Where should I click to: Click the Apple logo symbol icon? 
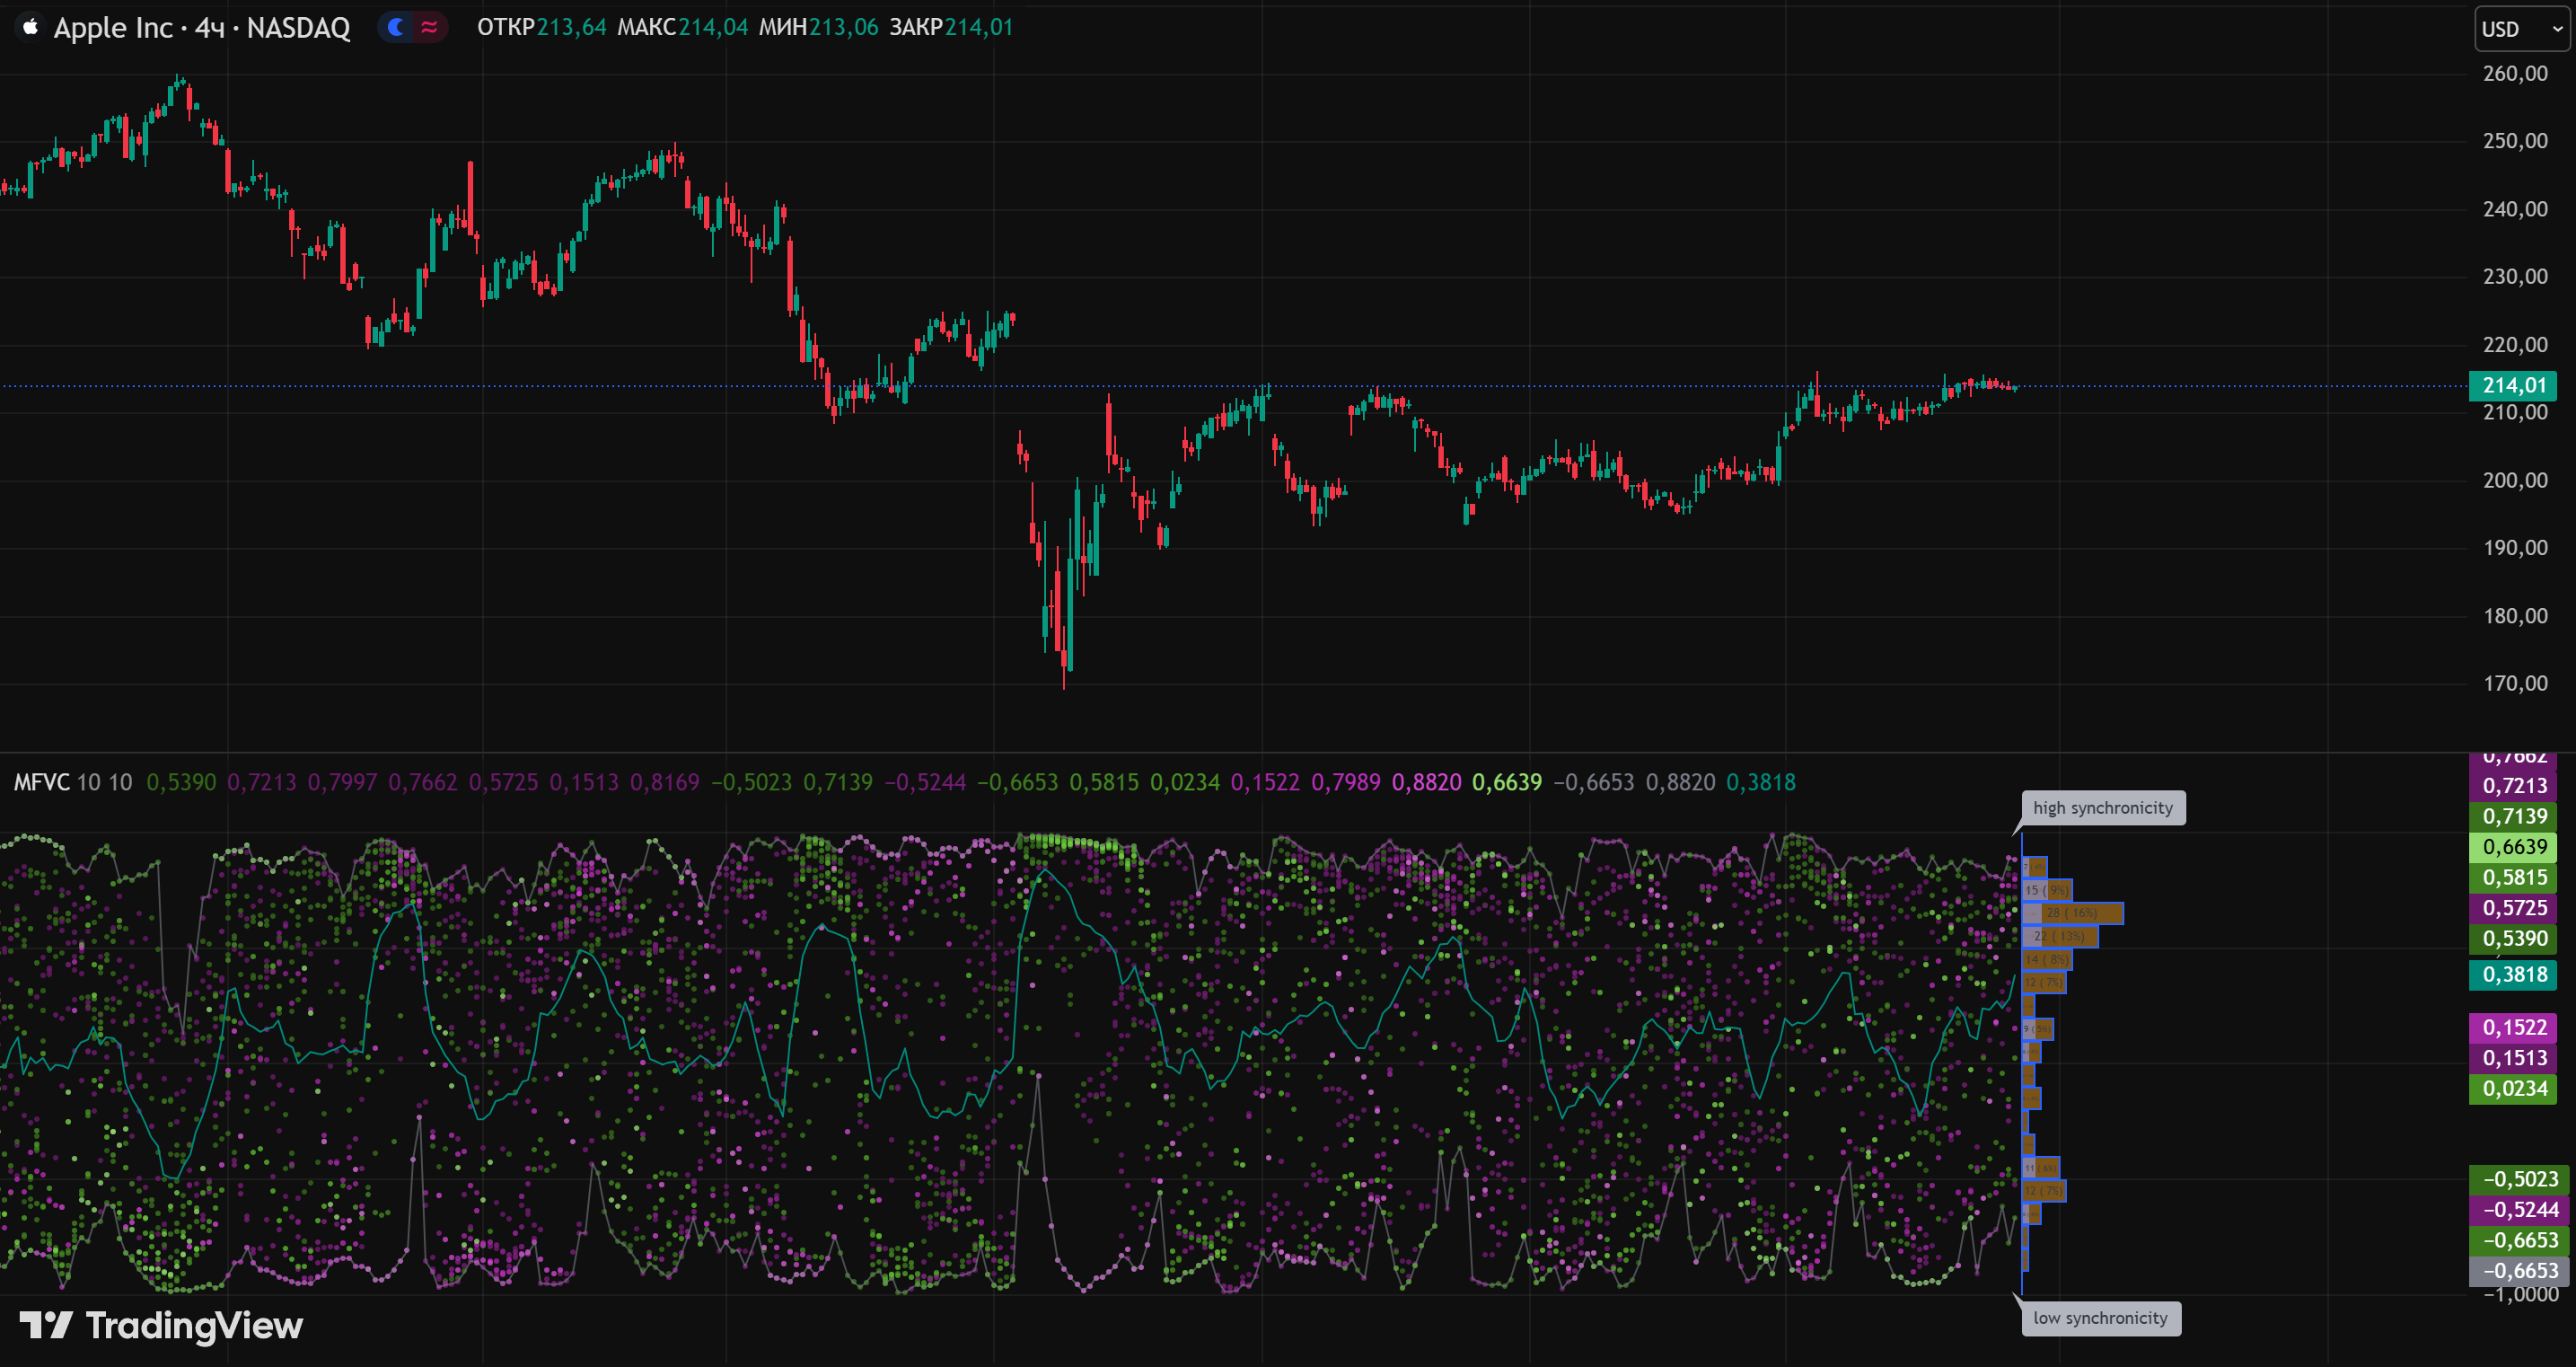tap(30, 27)
